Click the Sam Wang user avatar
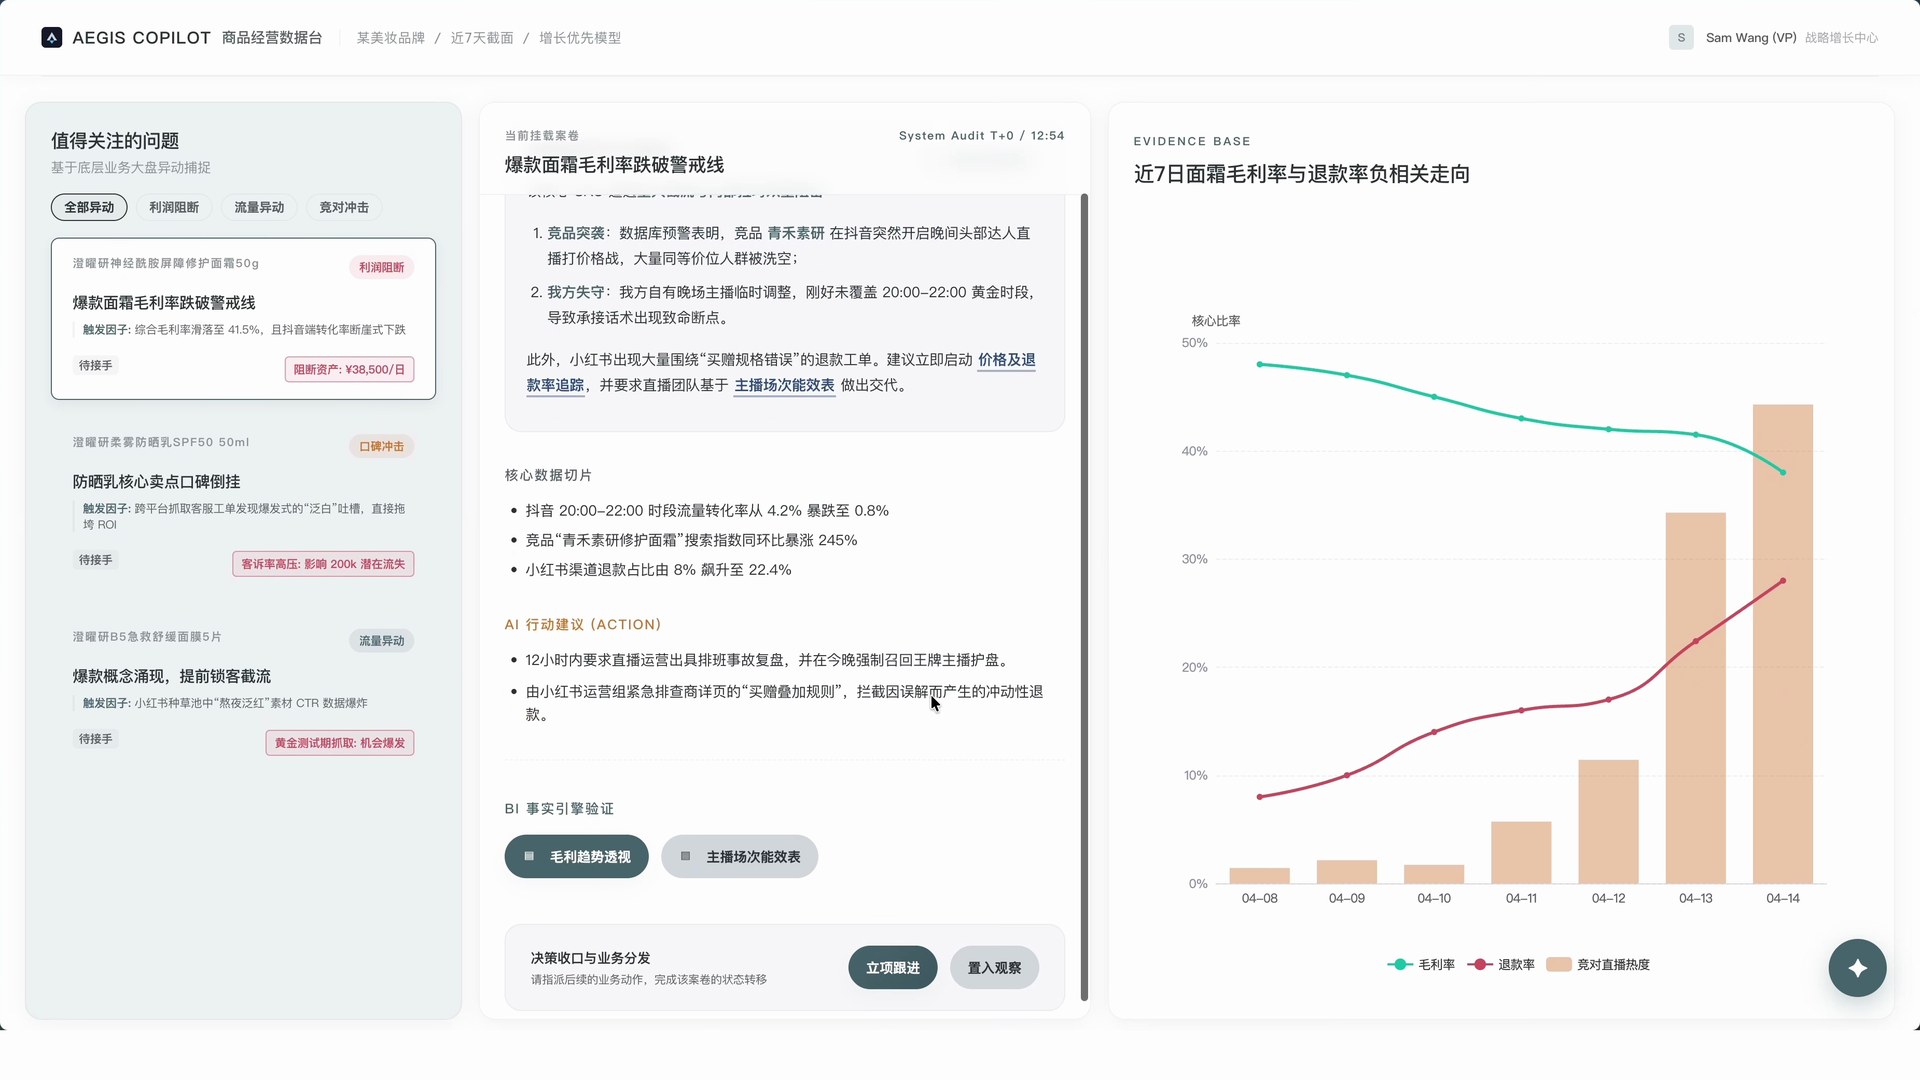Viewport: 1920px width, 1080px height. click(x=1681, y=38)
